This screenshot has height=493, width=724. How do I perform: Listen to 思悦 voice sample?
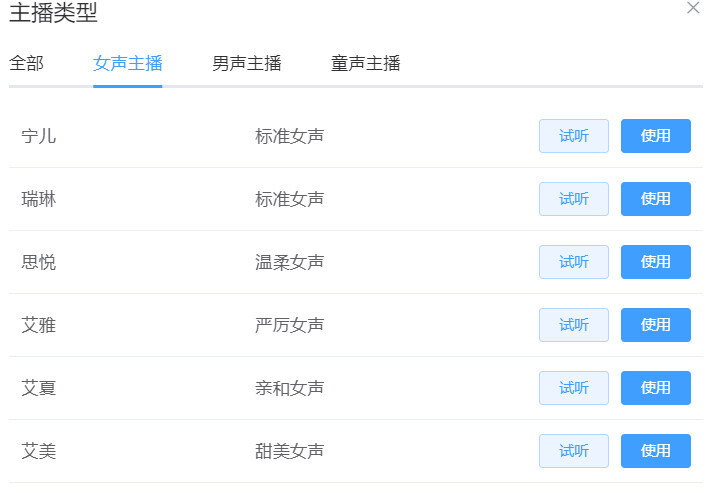(574, 262)
